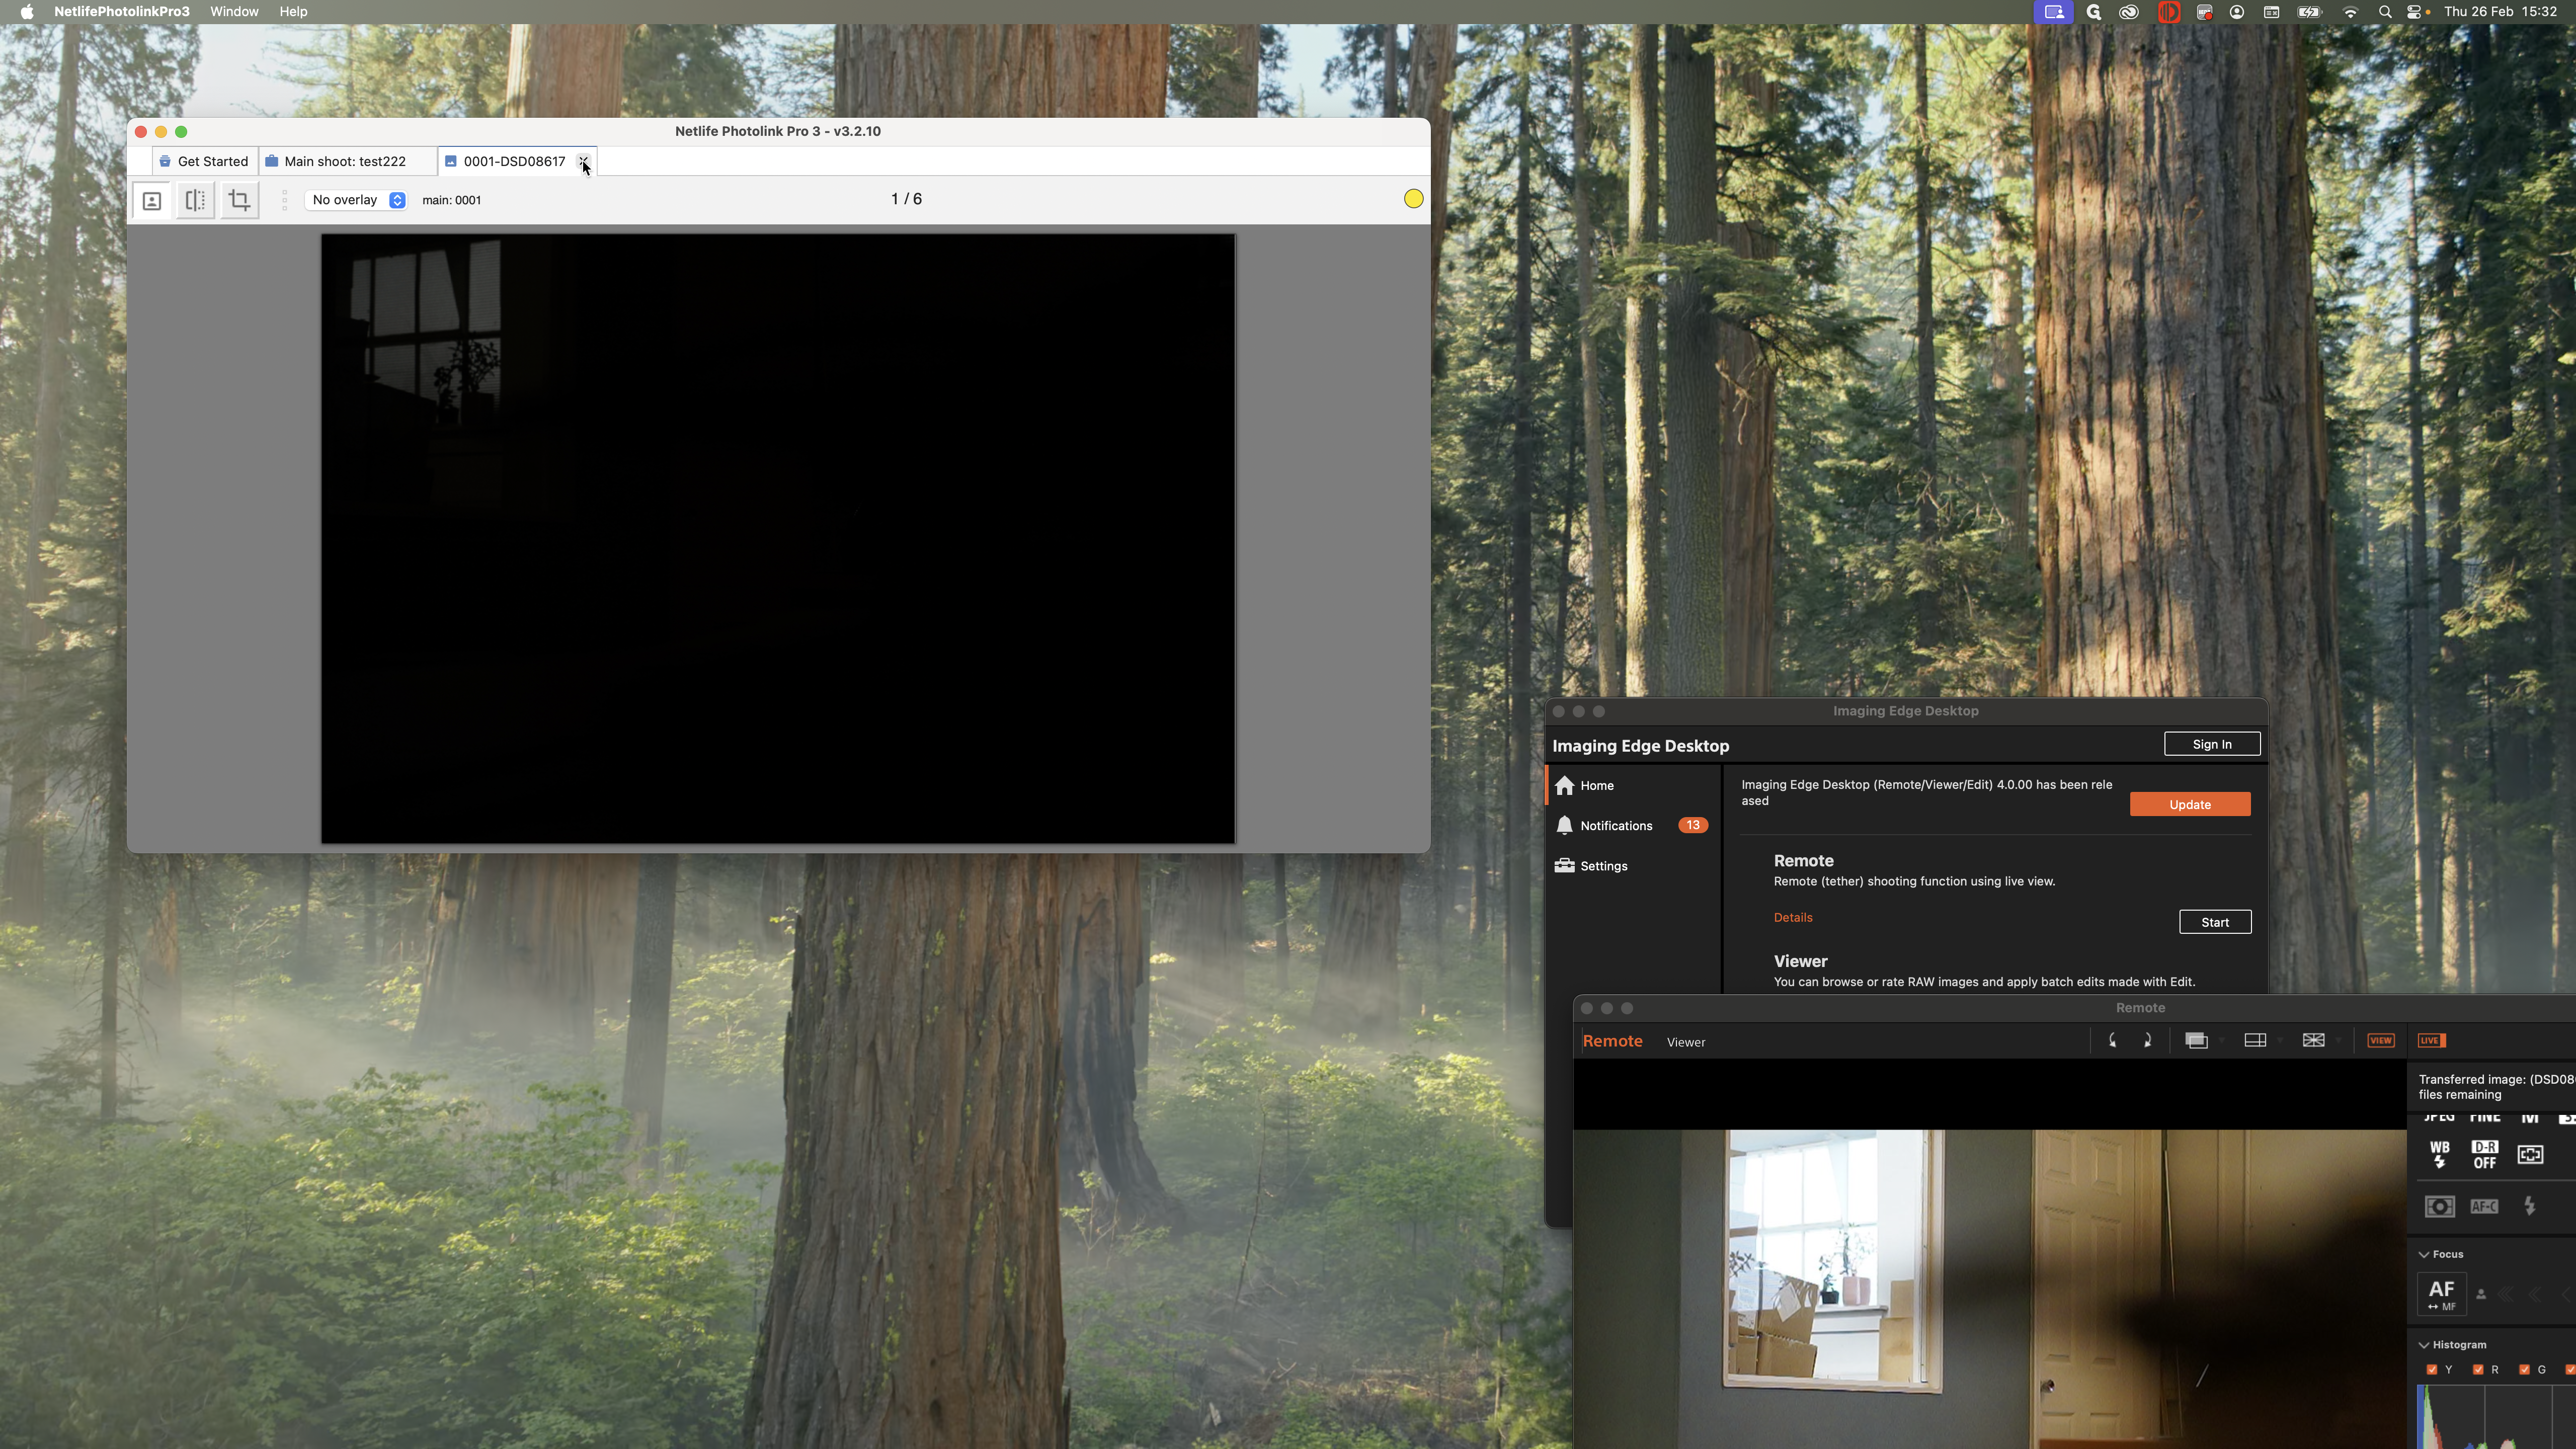Click the split compare view icon

195,200
